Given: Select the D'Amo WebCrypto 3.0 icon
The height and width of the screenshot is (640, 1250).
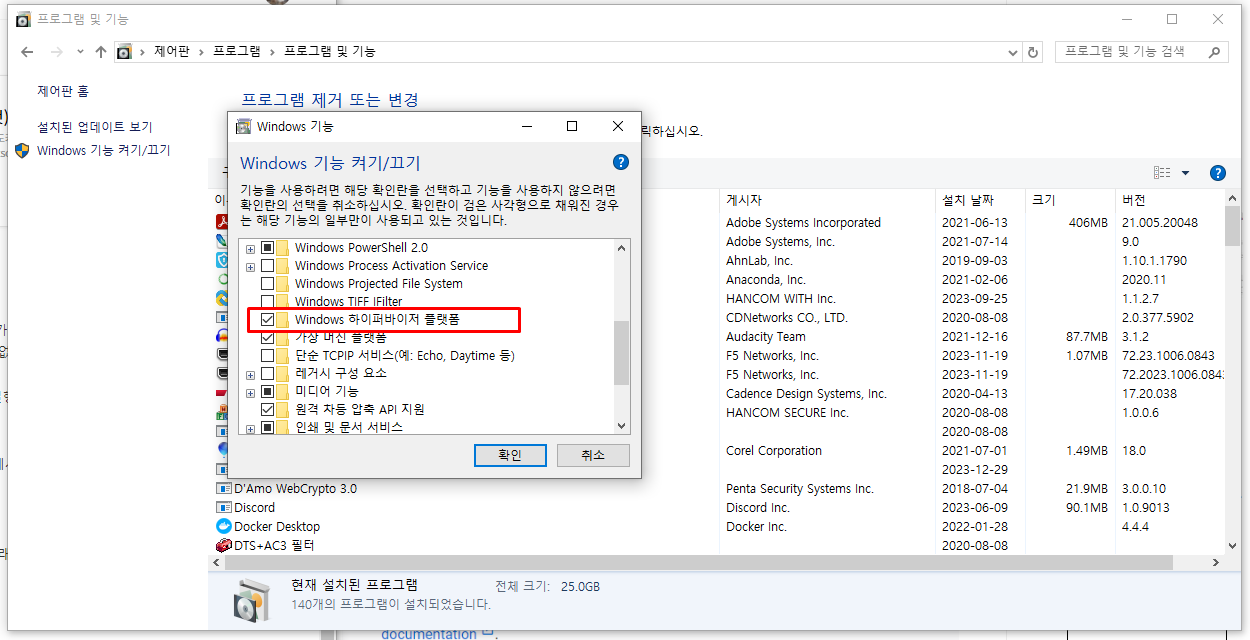Looking at the screenshot, I should pos(224,489).
